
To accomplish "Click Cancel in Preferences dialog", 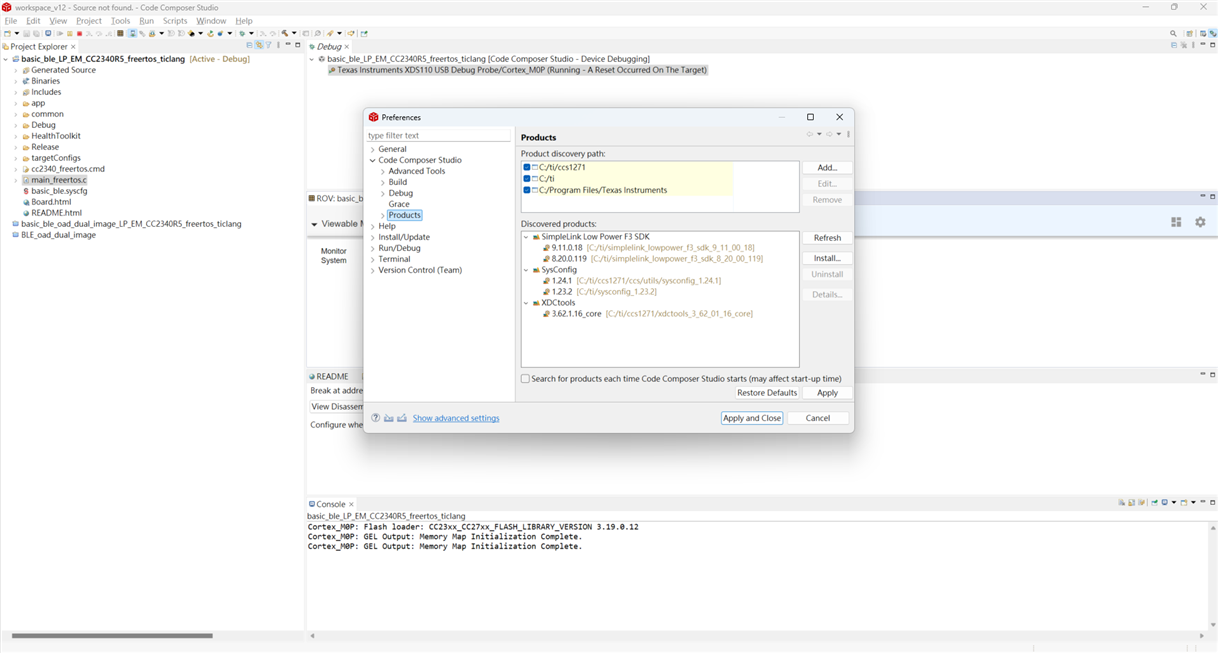I will tap(818, 418).
